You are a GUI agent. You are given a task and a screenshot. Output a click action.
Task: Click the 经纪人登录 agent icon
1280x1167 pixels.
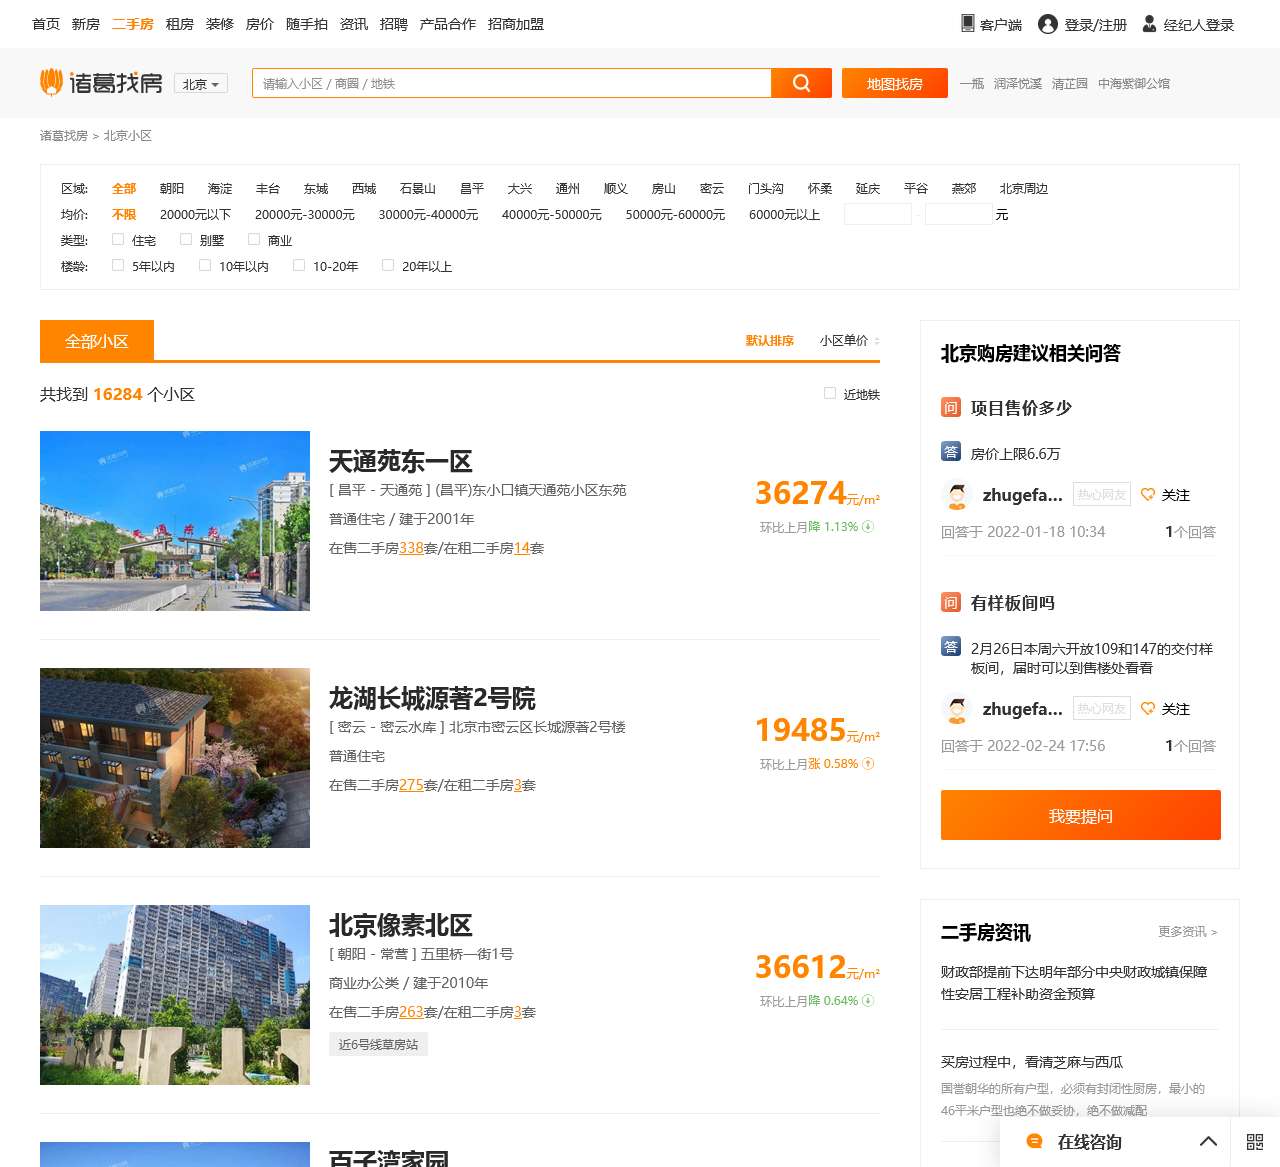tap(1148, 23)
